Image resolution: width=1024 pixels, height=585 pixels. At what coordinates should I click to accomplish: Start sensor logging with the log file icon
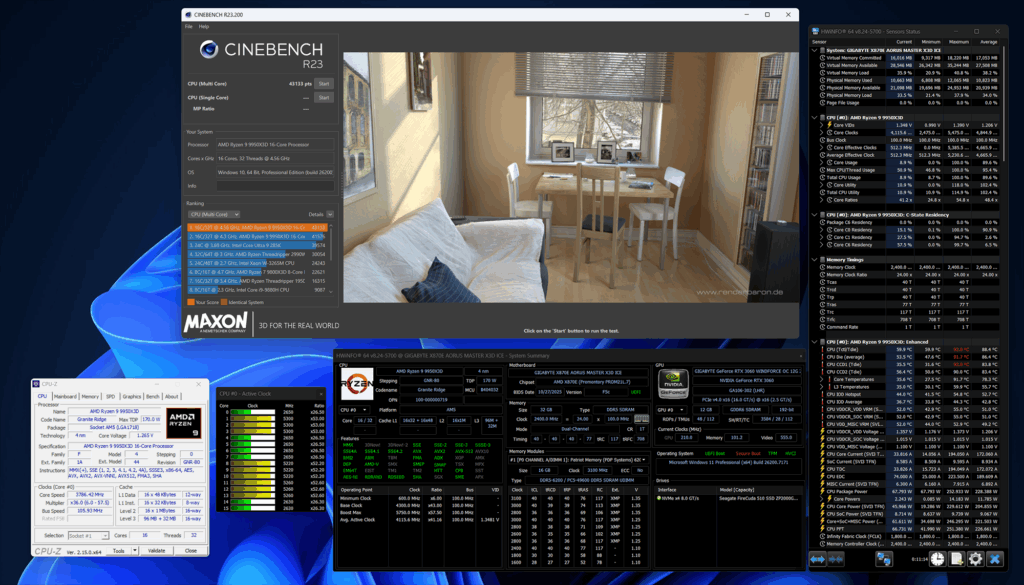coord(955,558)
